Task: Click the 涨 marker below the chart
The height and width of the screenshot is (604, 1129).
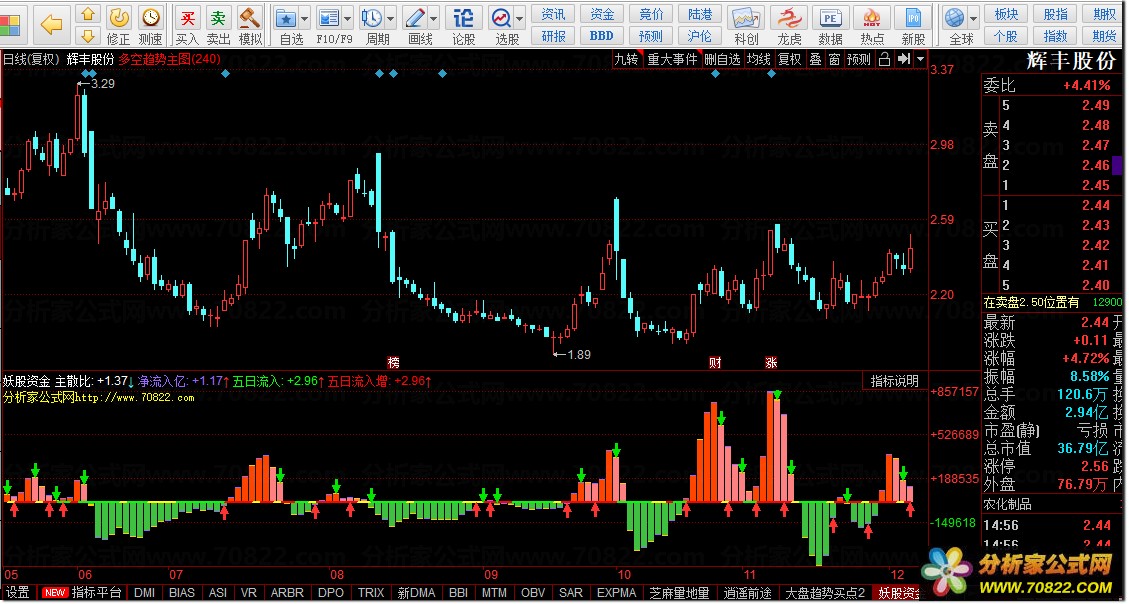Action: 771,362
